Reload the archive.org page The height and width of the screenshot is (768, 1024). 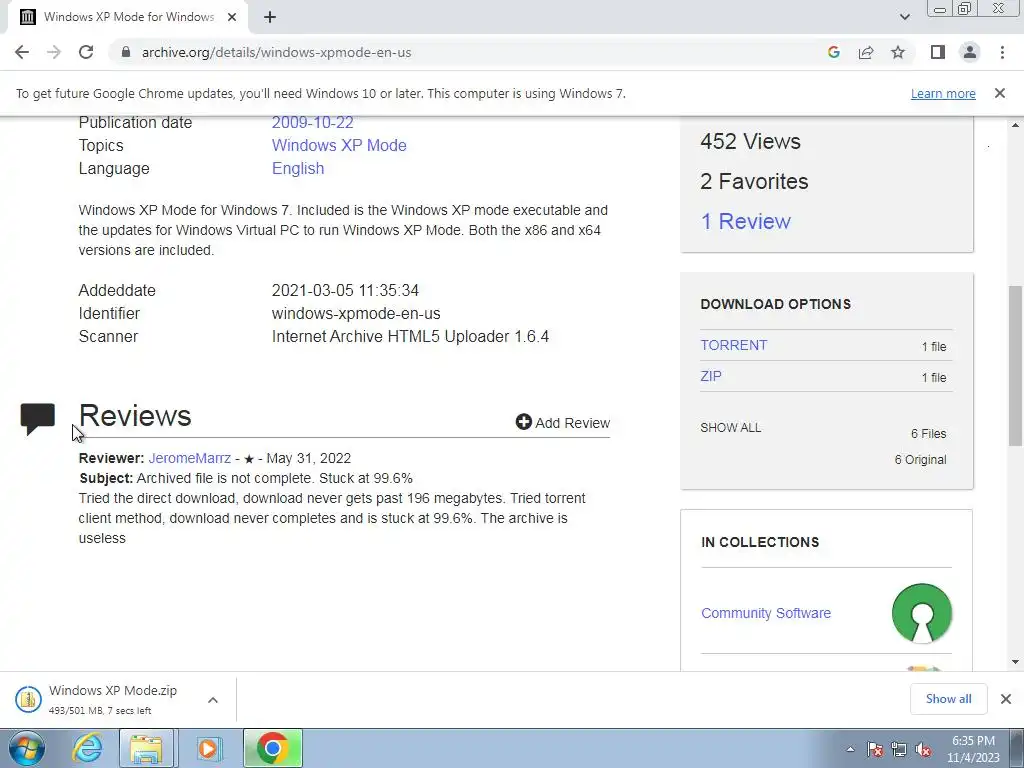pyautogui.click(x=86, y=52)
